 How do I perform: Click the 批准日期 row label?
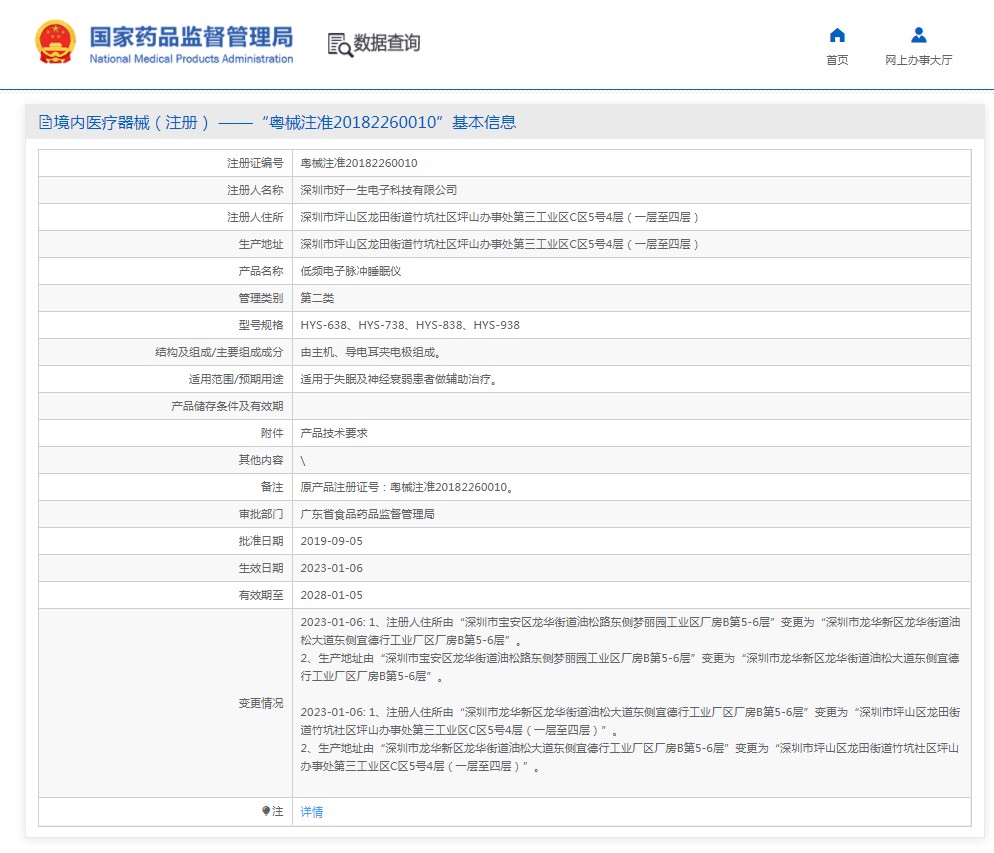(261, 541)
